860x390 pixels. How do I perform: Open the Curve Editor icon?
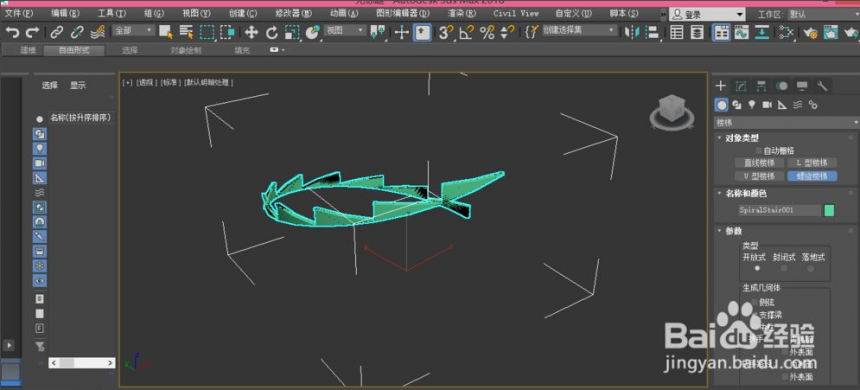[x=742, y=32]
